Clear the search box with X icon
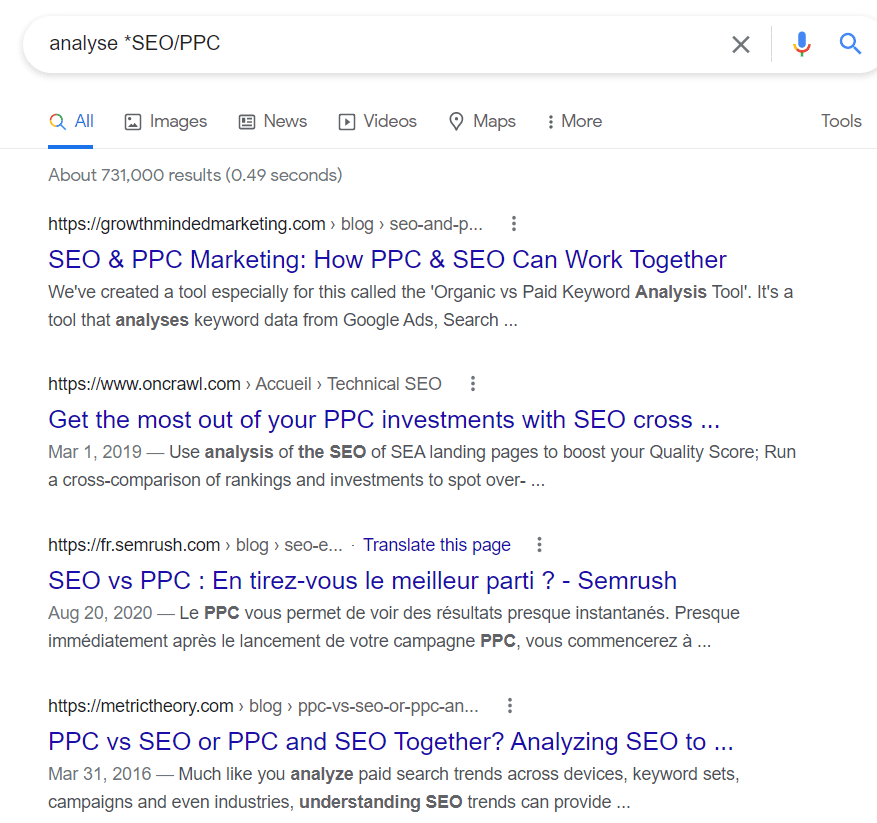The height and width of the screenshot is (823, 877). [x=740, y=44]
